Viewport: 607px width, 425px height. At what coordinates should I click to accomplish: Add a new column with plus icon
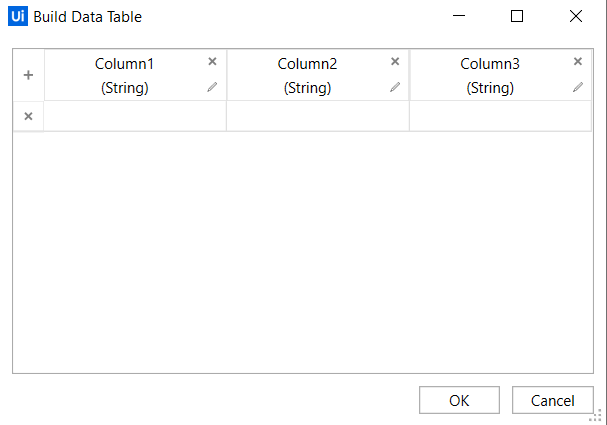click(28, 75)
